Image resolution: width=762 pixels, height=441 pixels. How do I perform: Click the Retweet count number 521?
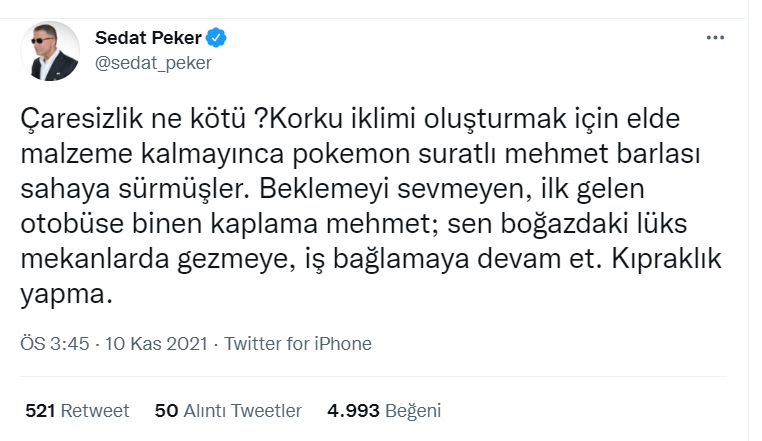point(38,411)
